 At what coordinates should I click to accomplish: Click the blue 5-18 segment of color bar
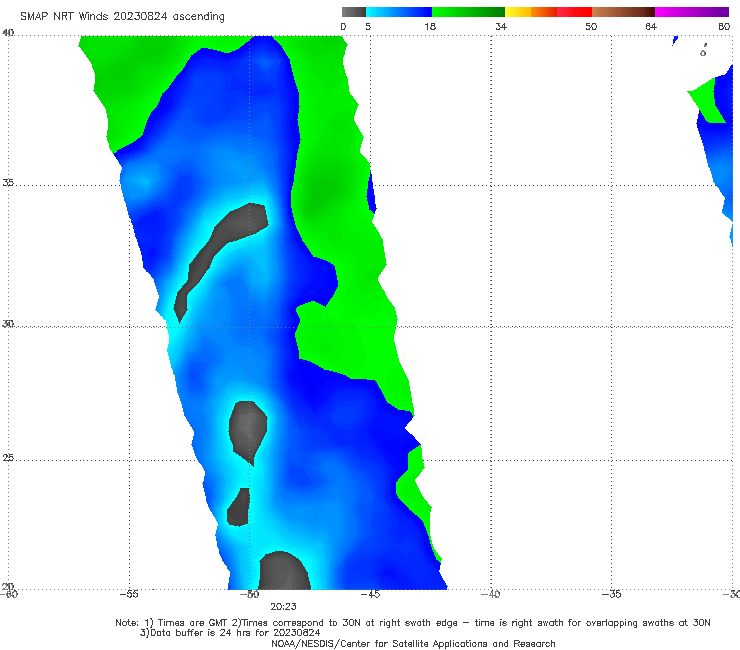pyautogui.click(x=399, y=12)
